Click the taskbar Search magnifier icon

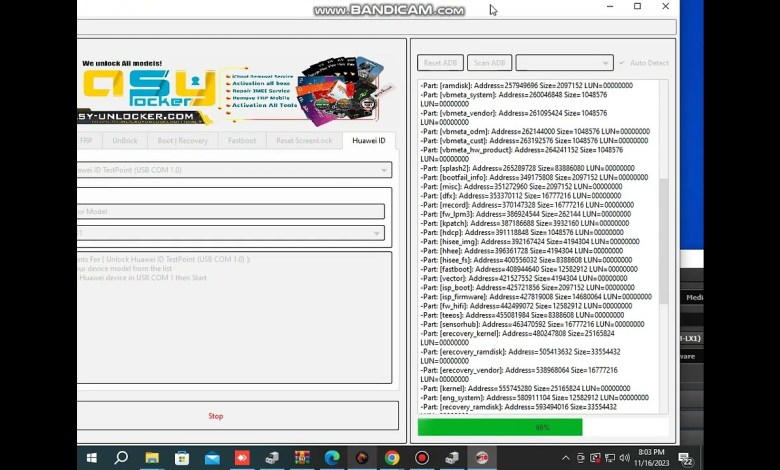[x=121, y=458]
